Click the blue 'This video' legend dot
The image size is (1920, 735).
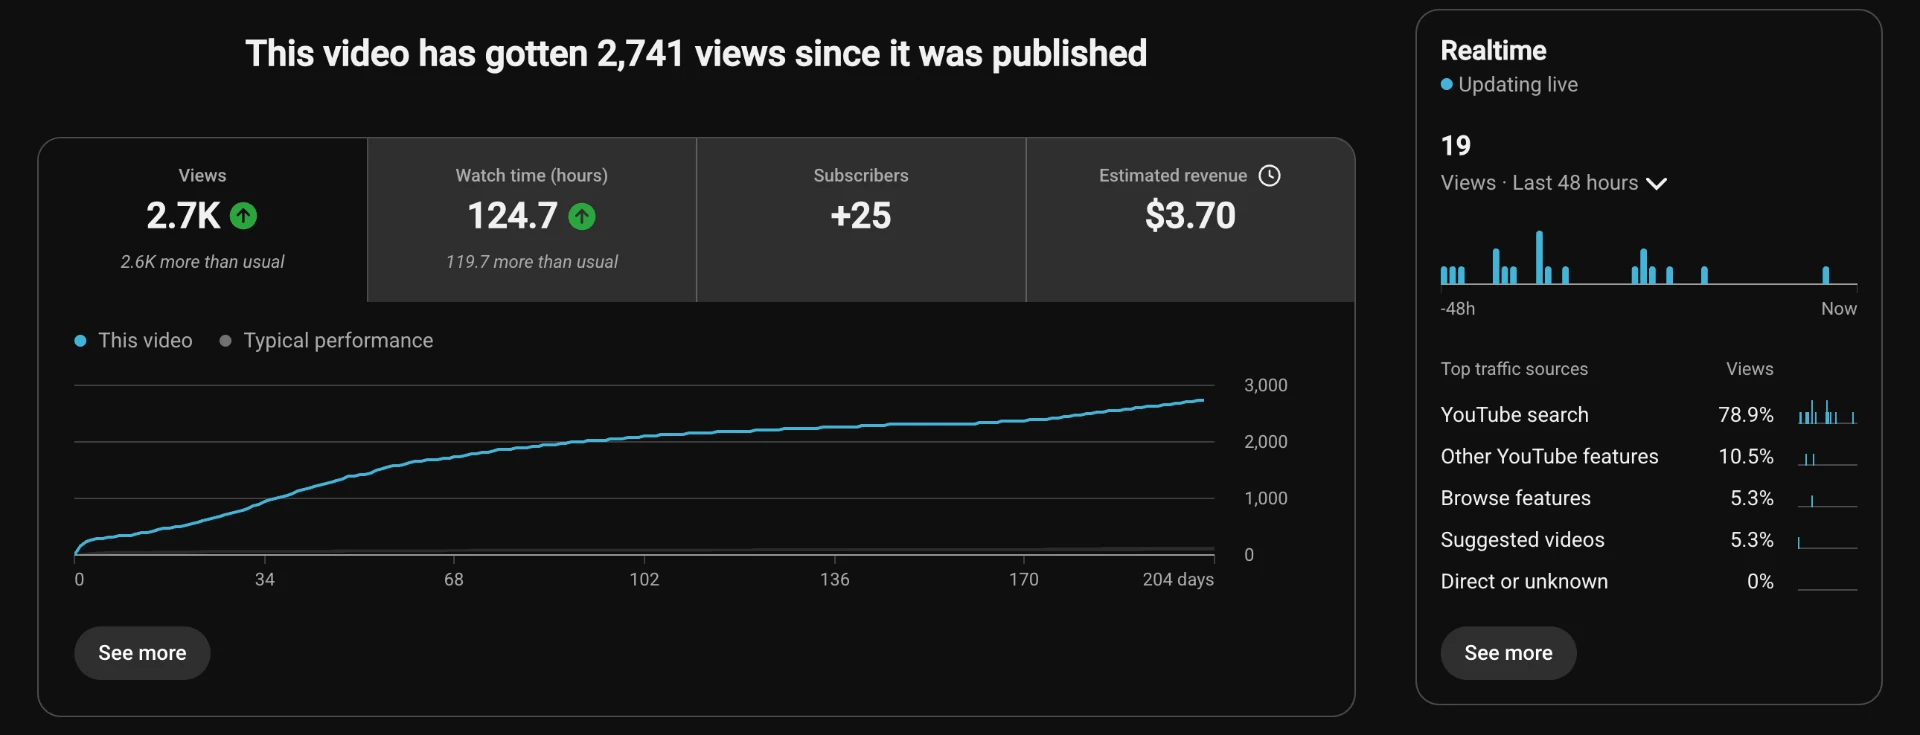click(80, 341)
